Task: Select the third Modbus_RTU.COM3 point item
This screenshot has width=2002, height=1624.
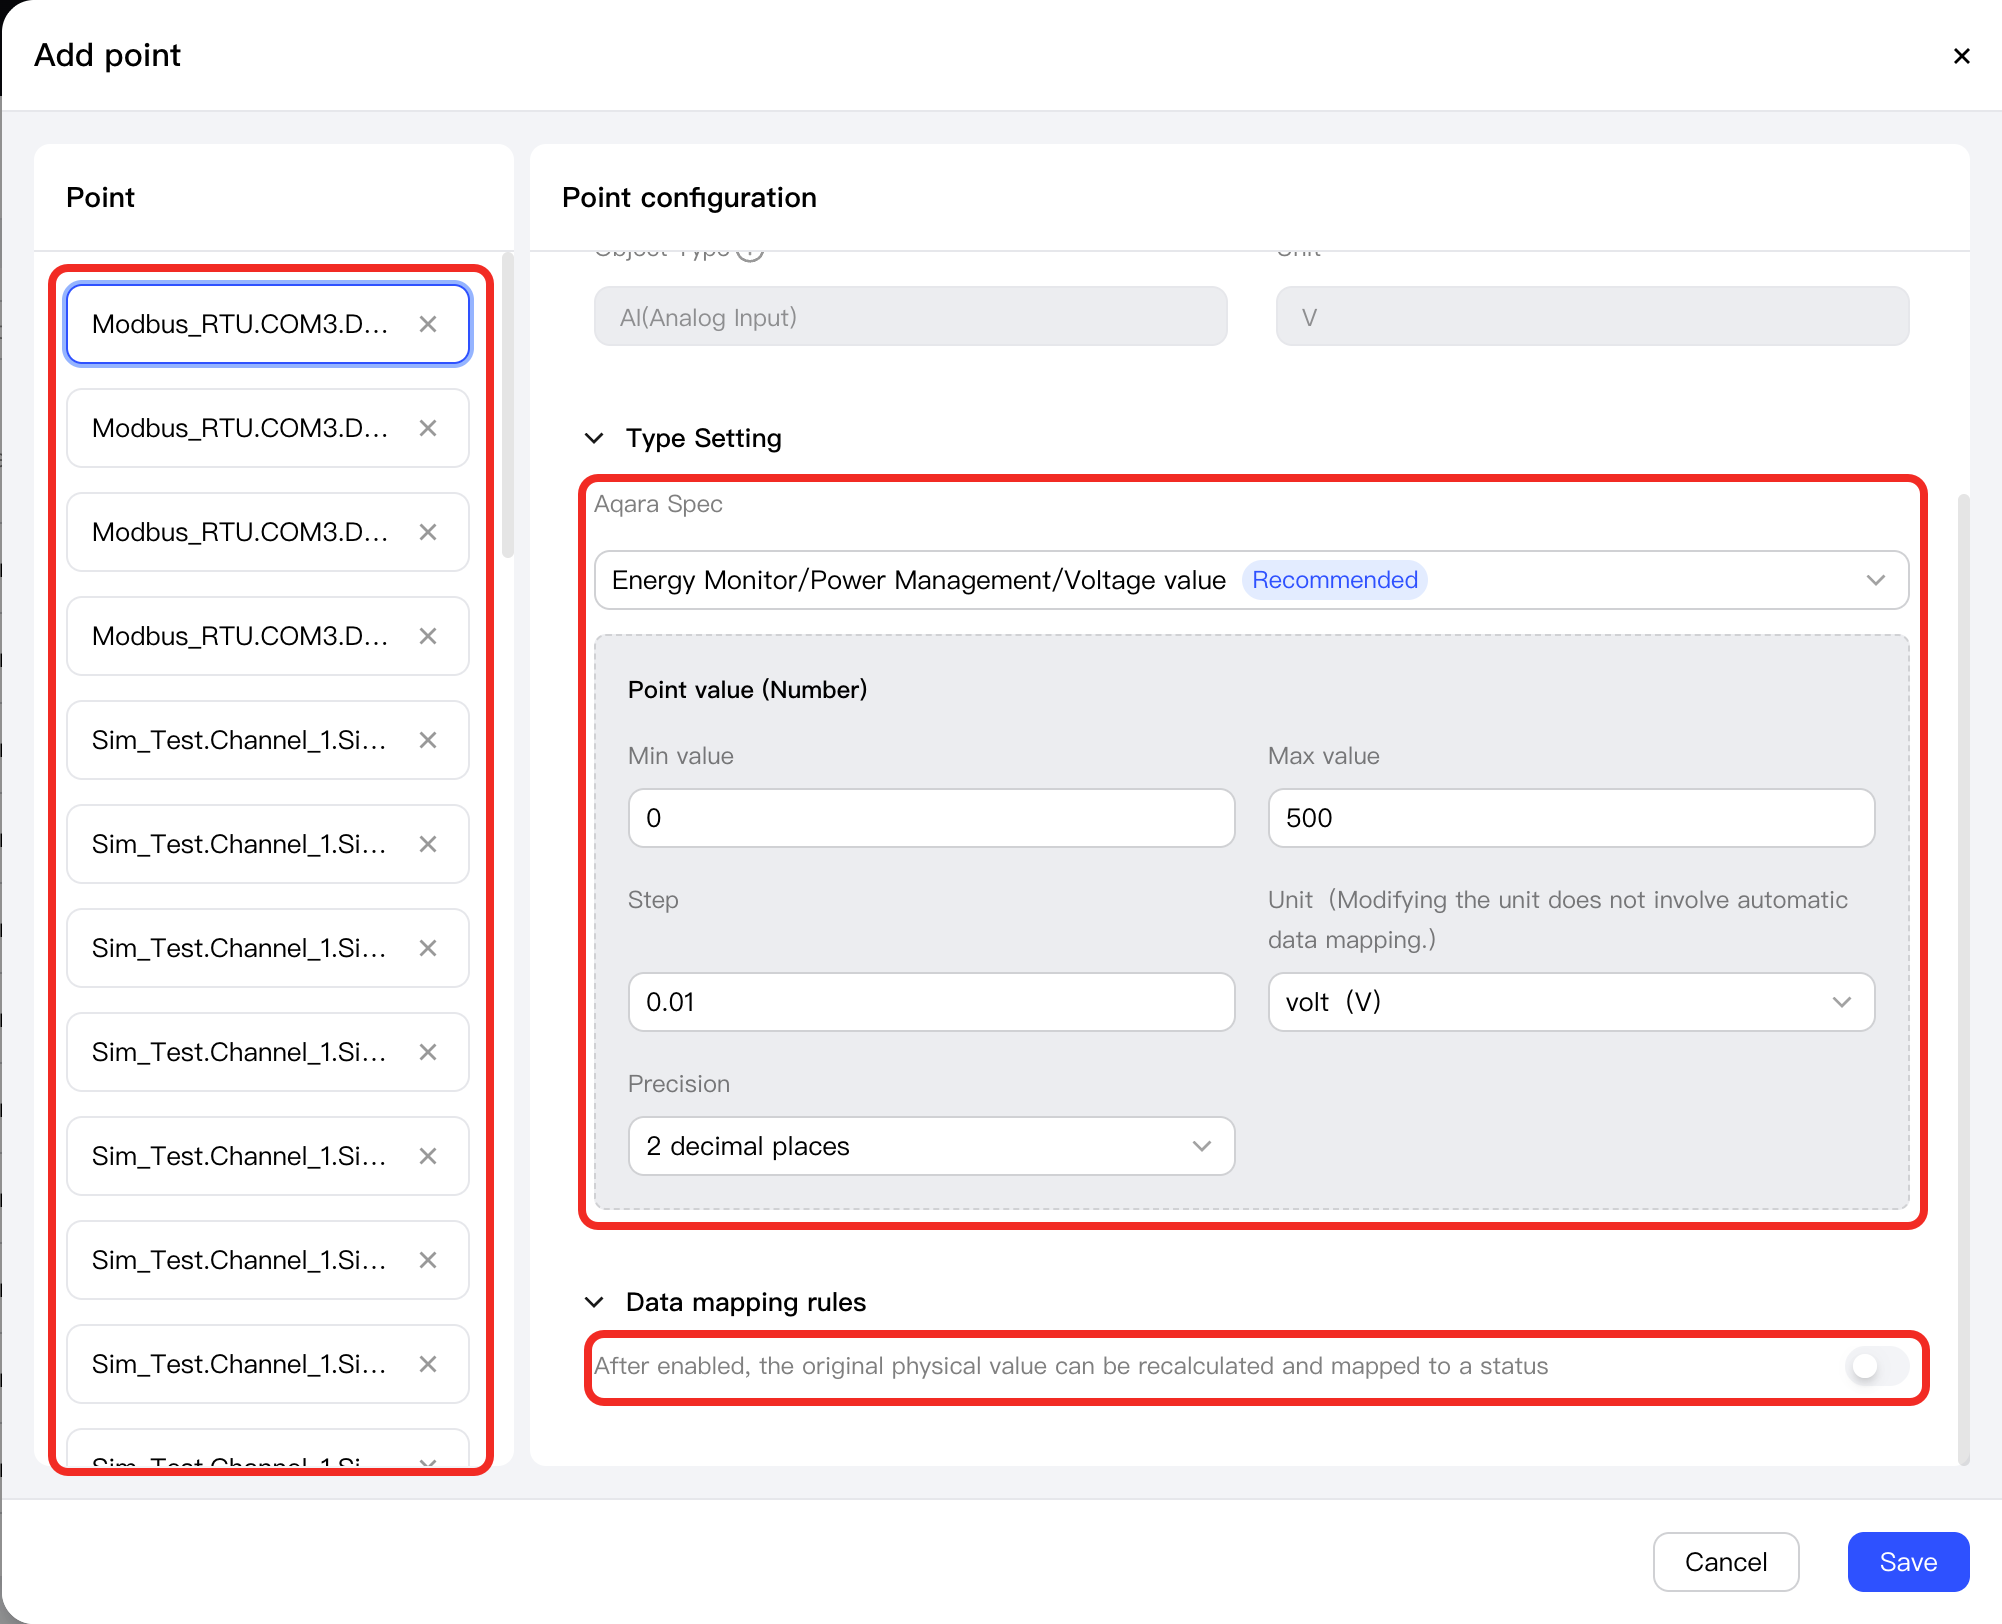Action: pos(268,532)
